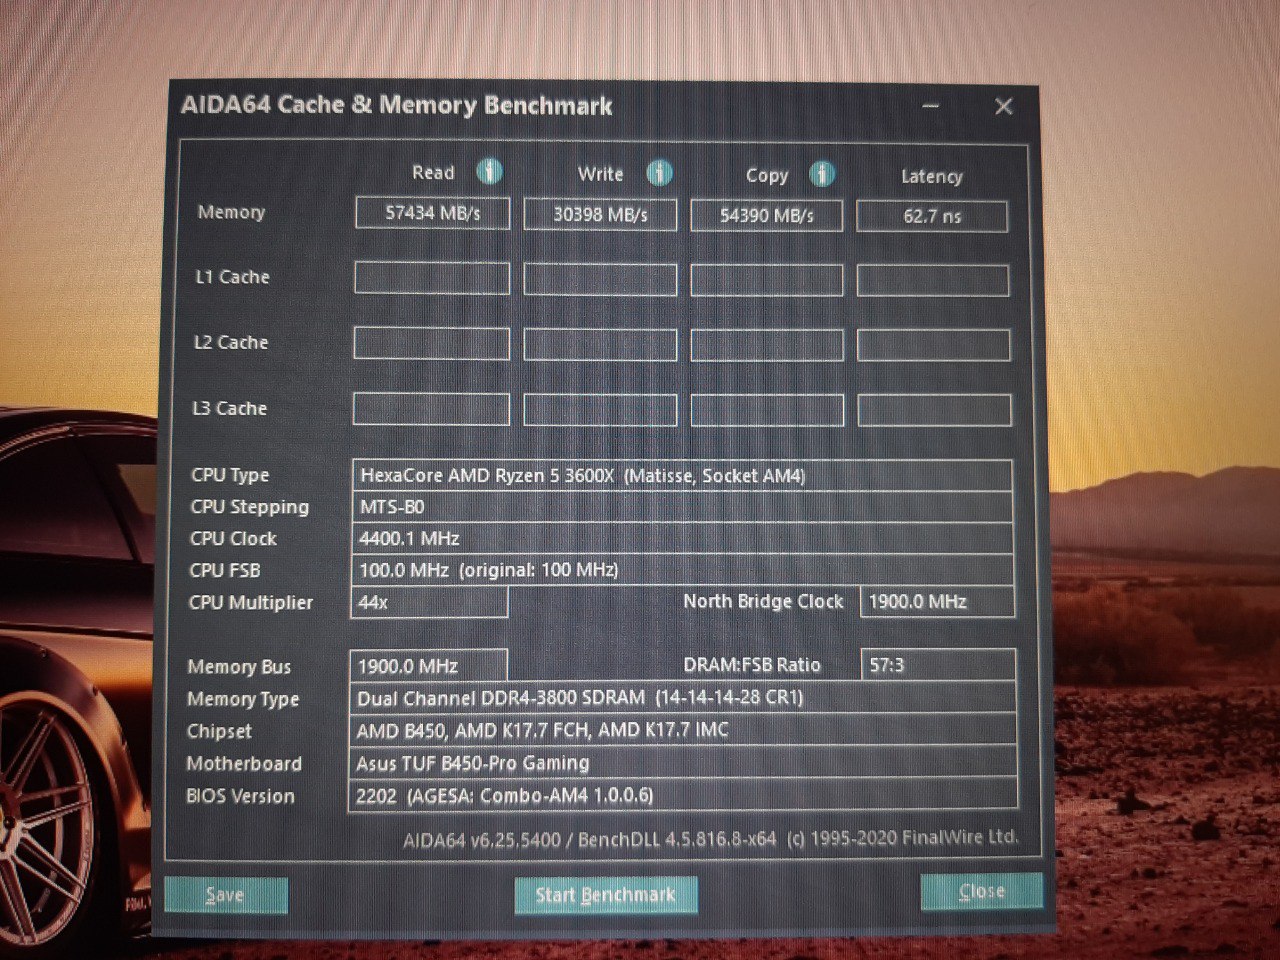This screenshot has width=1280, height=960.
Task: Click the L3 Cache row label
Action: point(230,408)
